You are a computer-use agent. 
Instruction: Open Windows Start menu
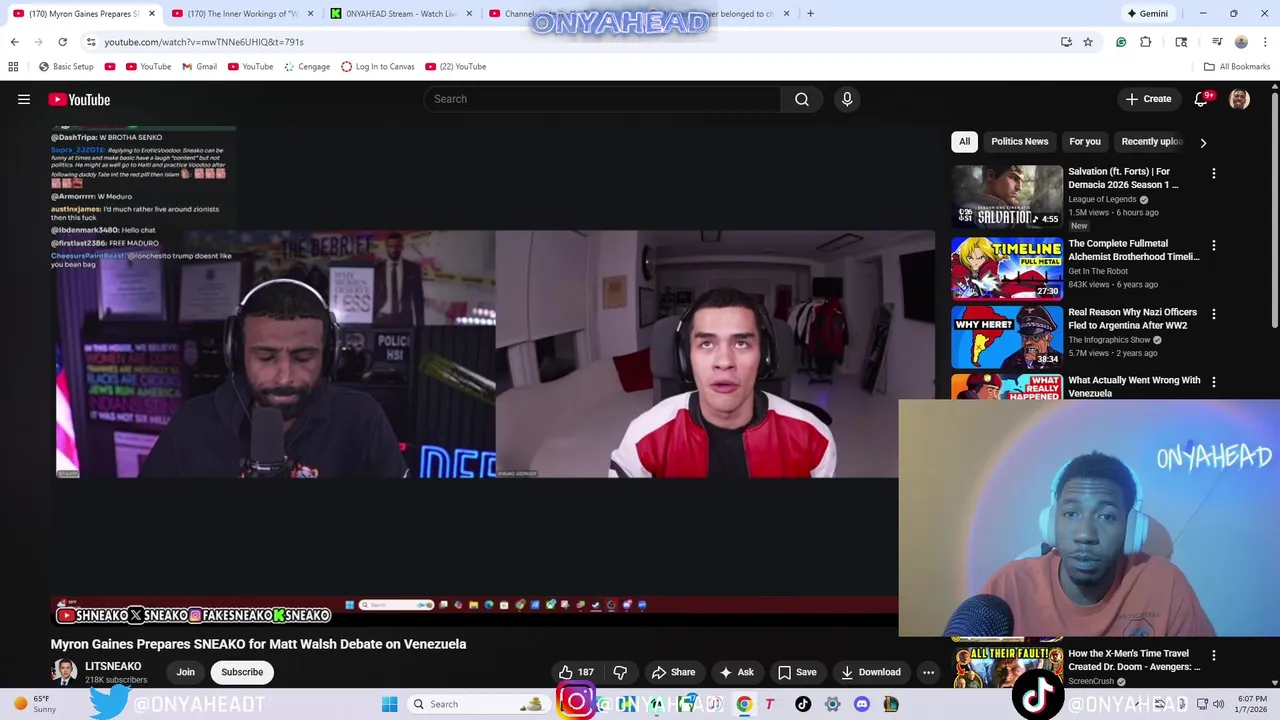point(389,704)
